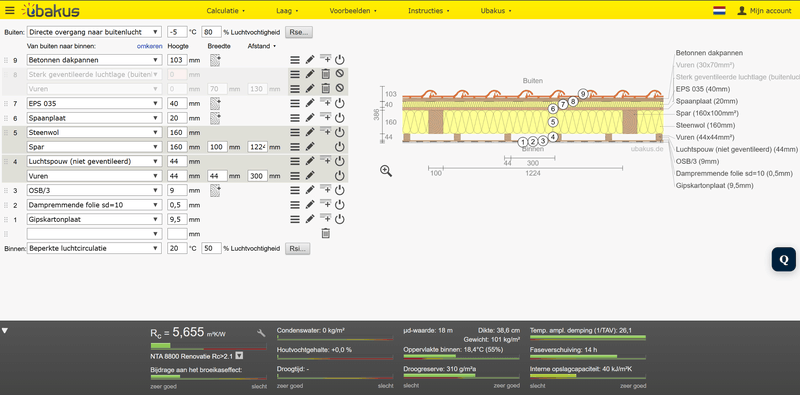Open the Mijn account user icon
The width and height of the screenshot is (800, 395).
[742, 10]
